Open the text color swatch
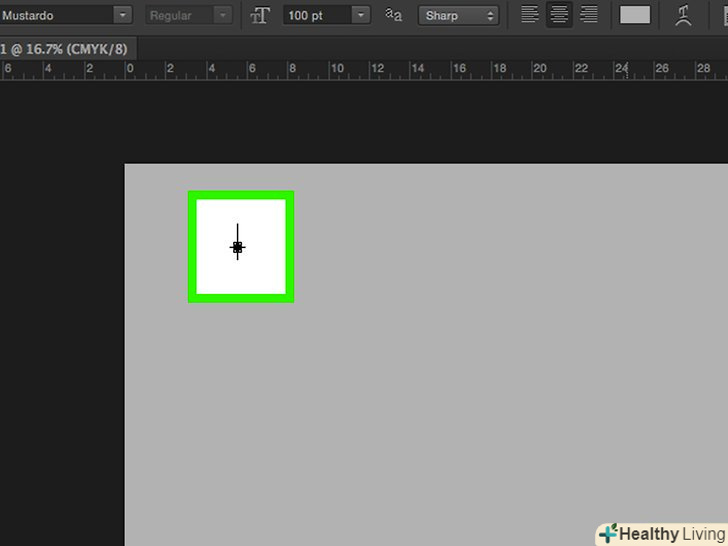728x546 pixels. [634, 15]
